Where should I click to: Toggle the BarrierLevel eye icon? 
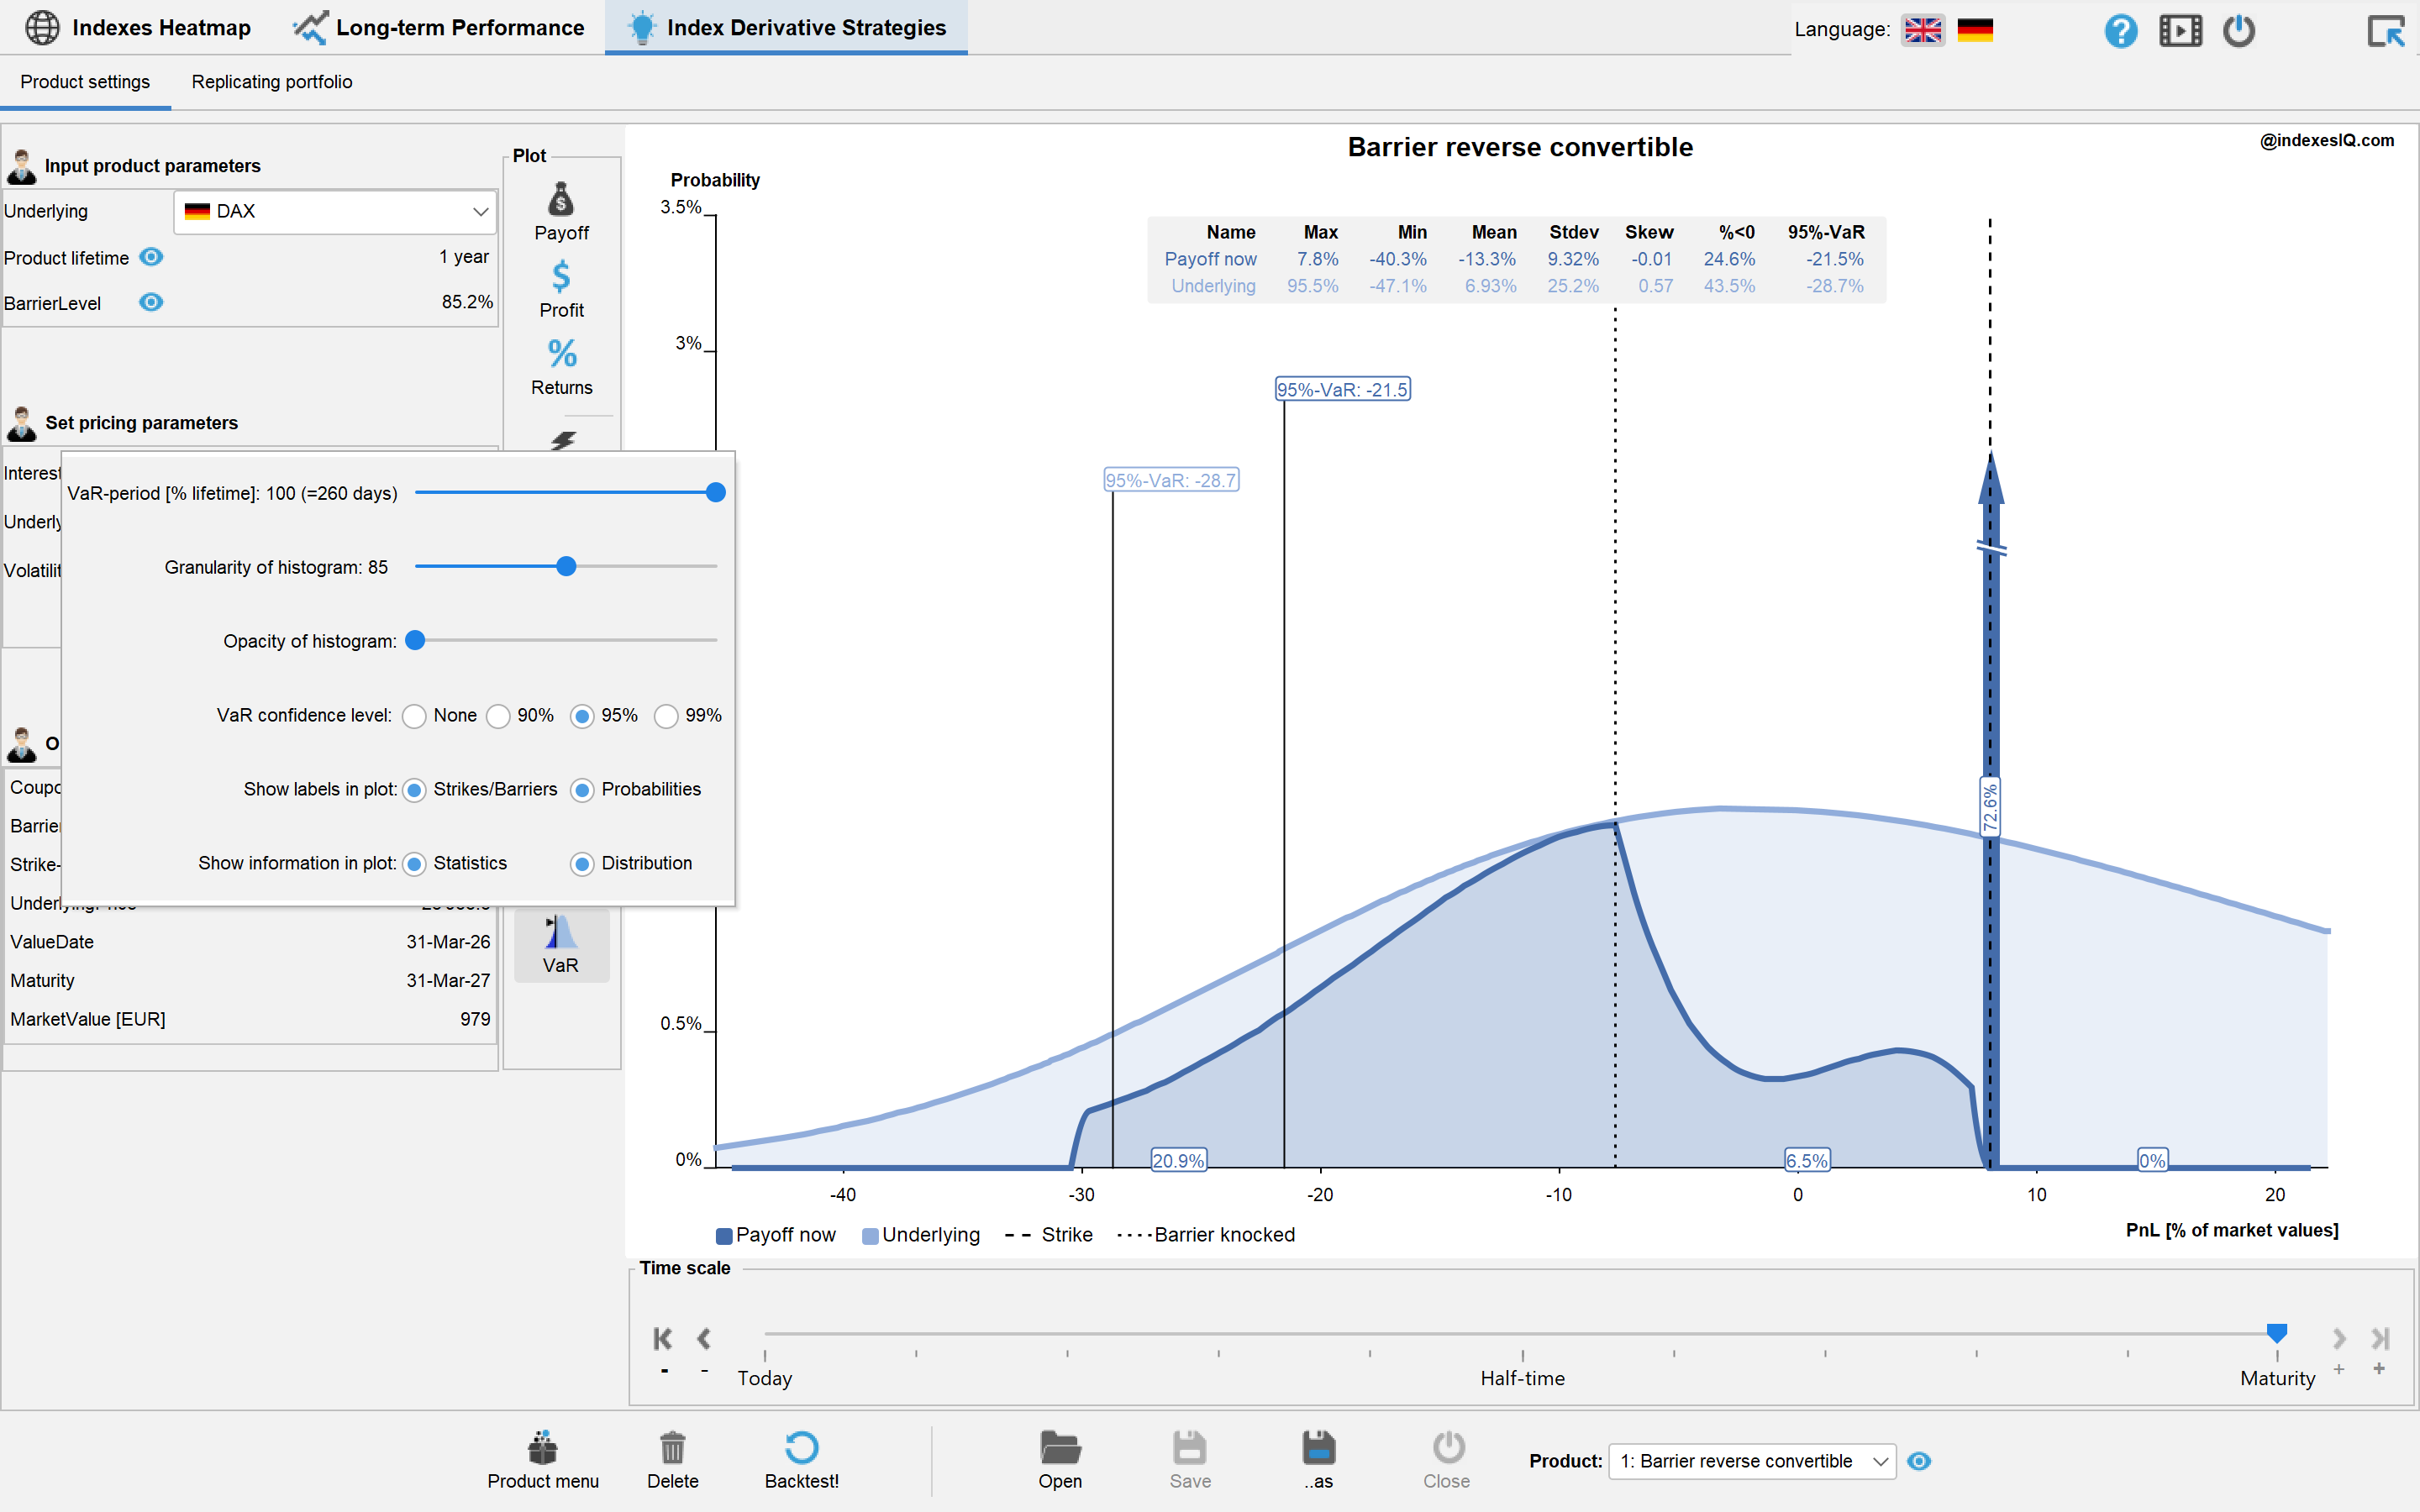tap(151, 302)
